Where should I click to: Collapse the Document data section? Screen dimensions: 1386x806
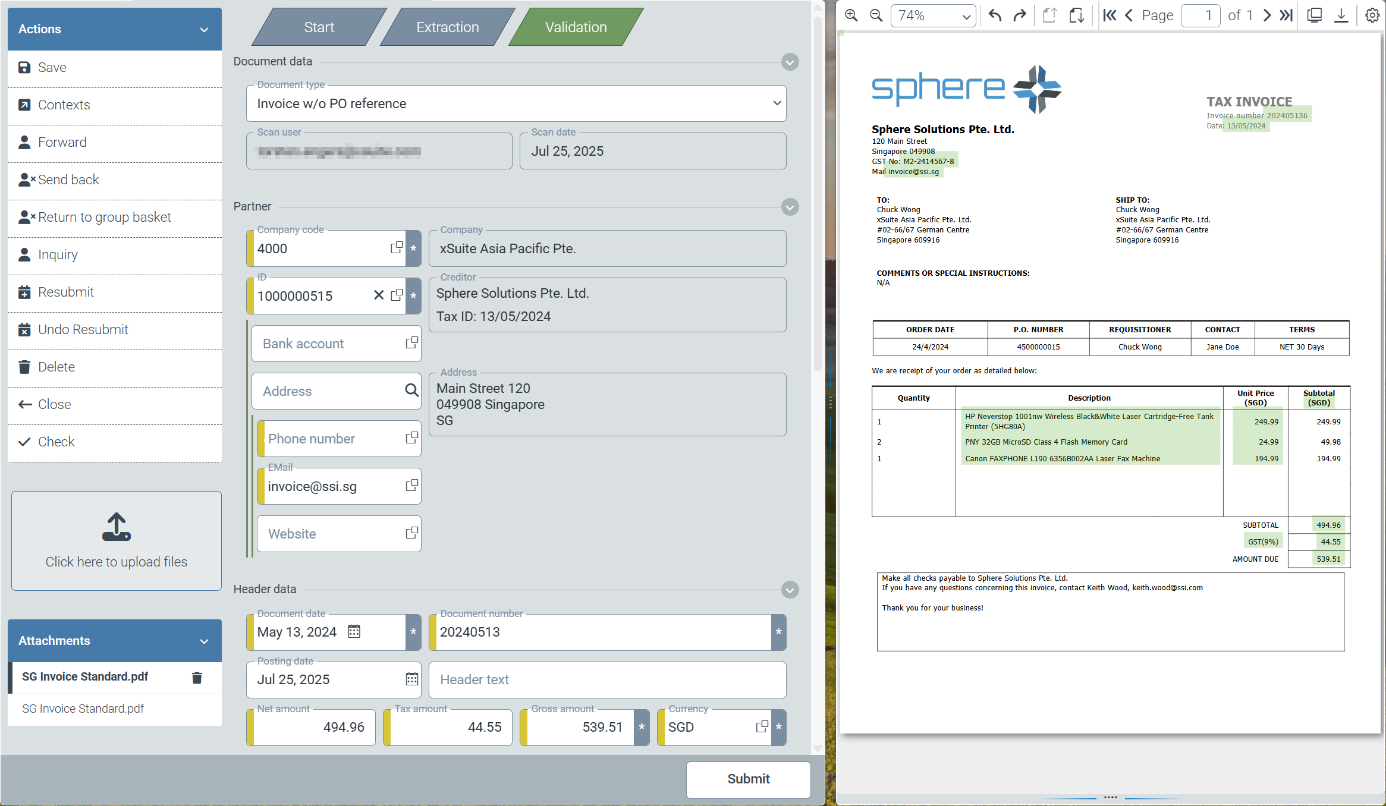tap(790, 62)
